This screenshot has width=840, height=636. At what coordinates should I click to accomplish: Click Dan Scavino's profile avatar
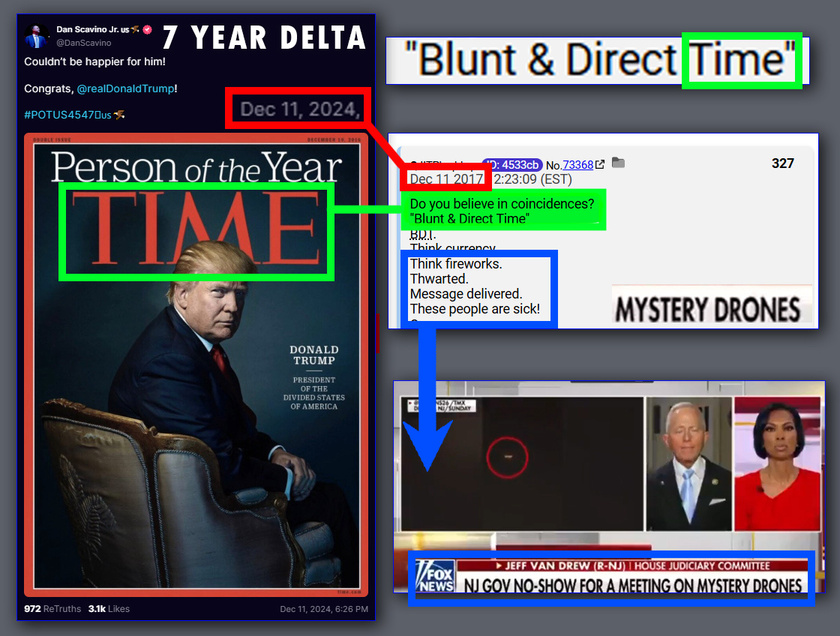click(36, 36)
